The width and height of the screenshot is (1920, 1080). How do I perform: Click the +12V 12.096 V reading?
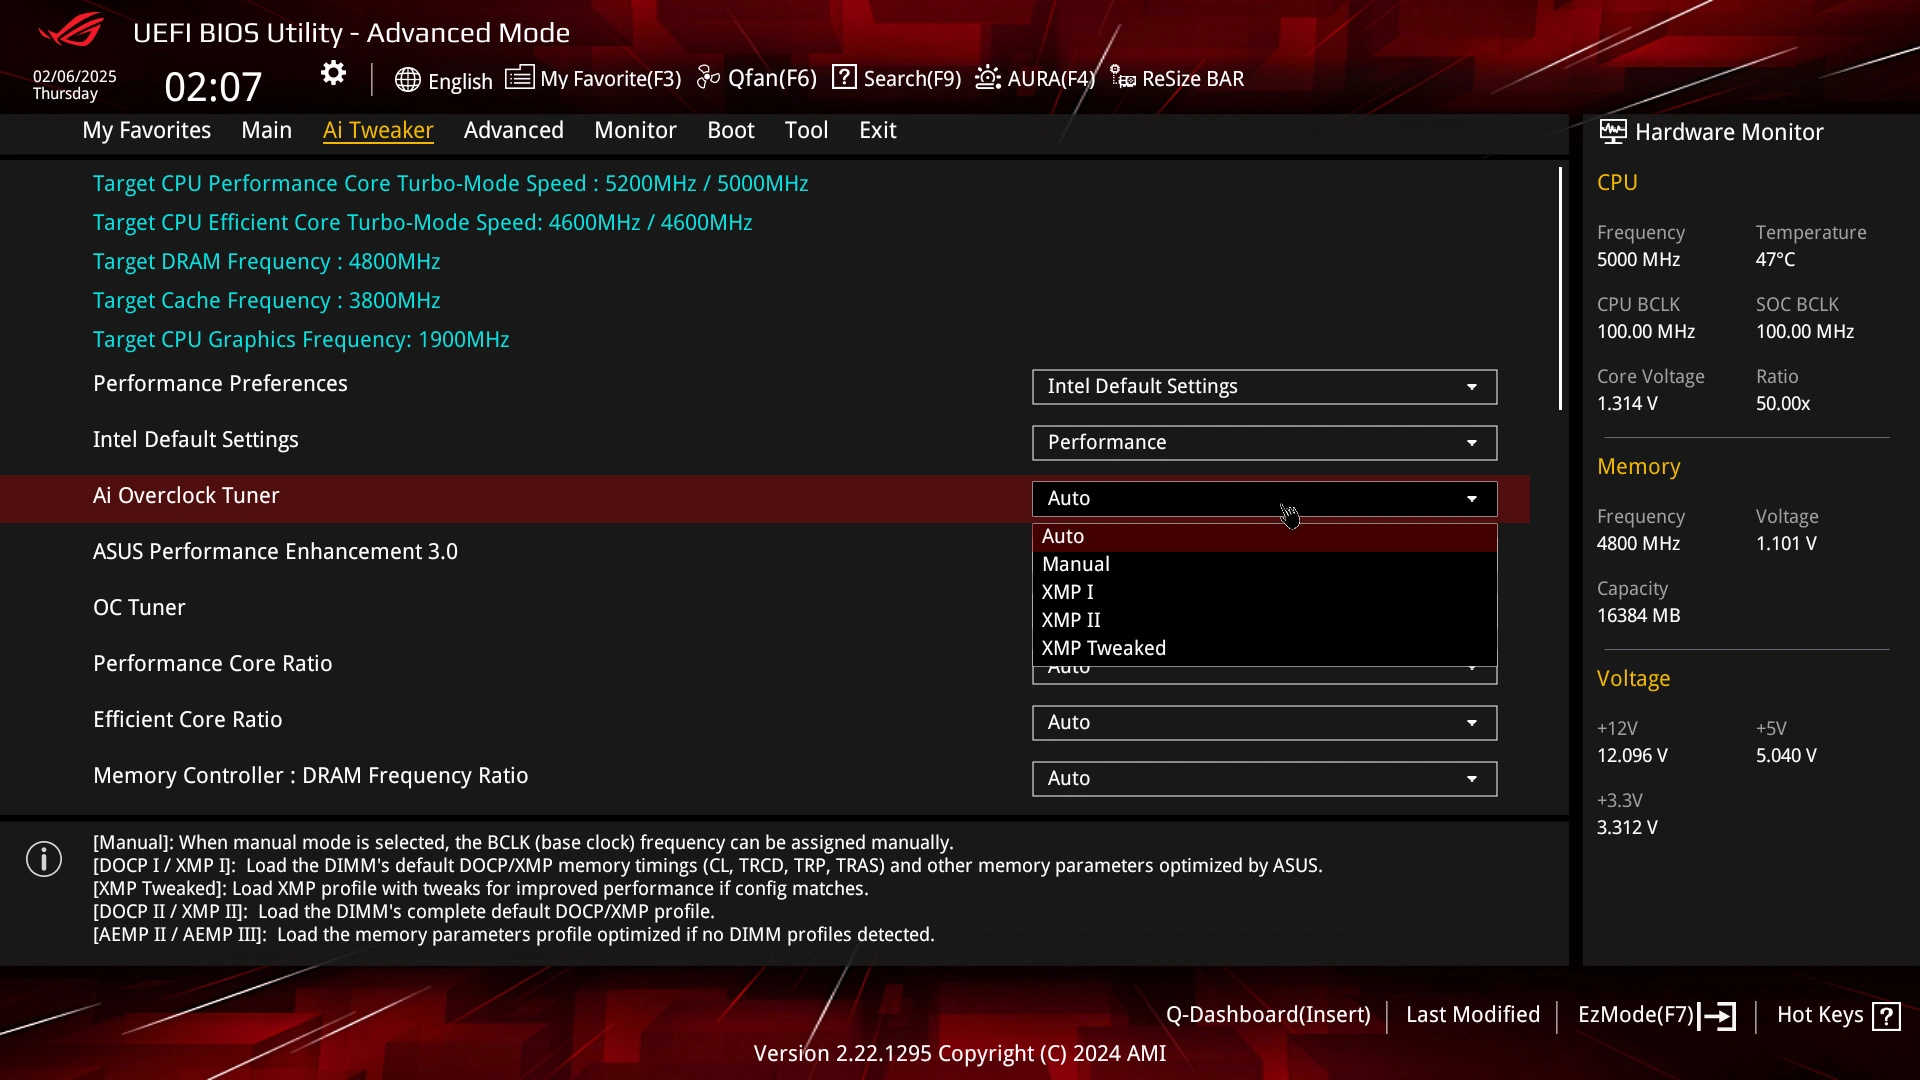click(x=1632, y=756)
